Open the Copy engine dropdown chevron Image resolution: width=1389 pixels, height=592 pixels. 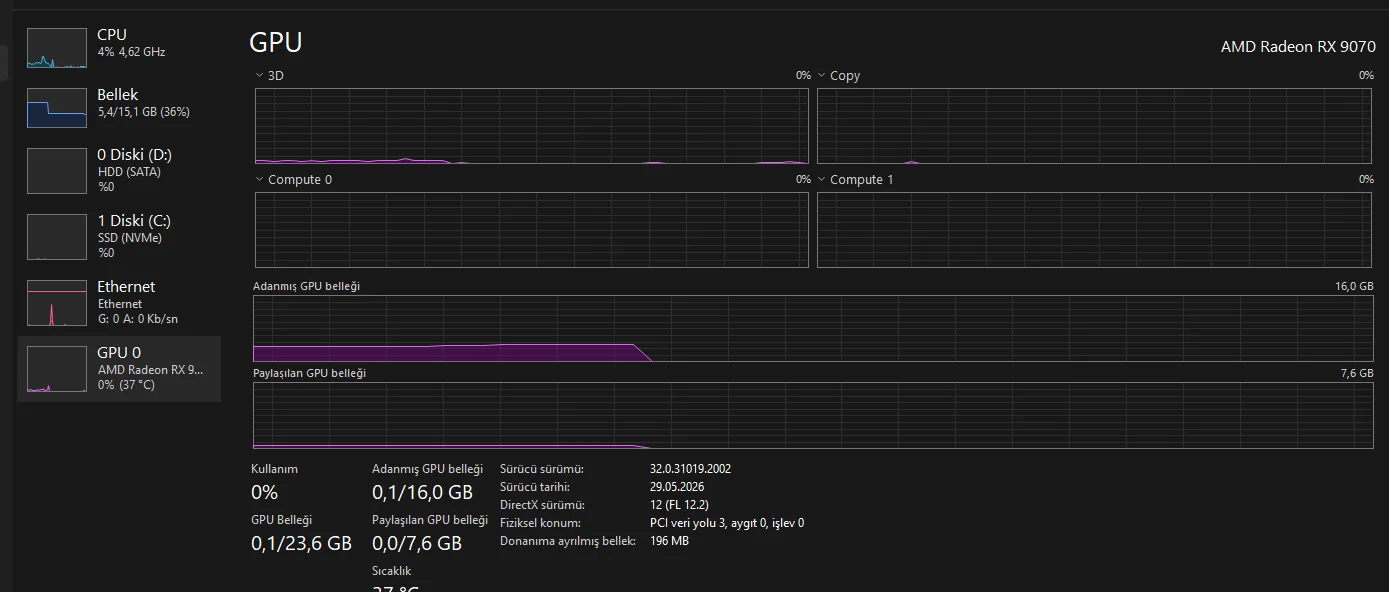click(822, 75)
